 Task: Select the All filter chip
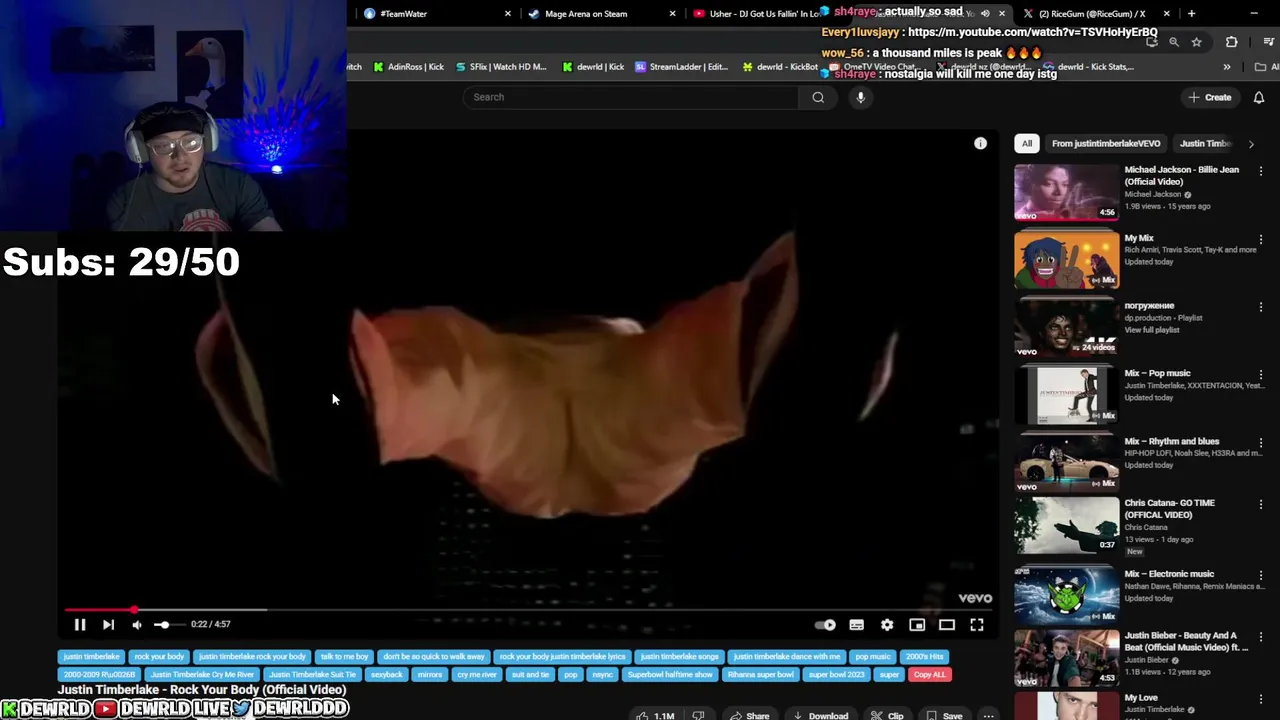click(1027, 144)
